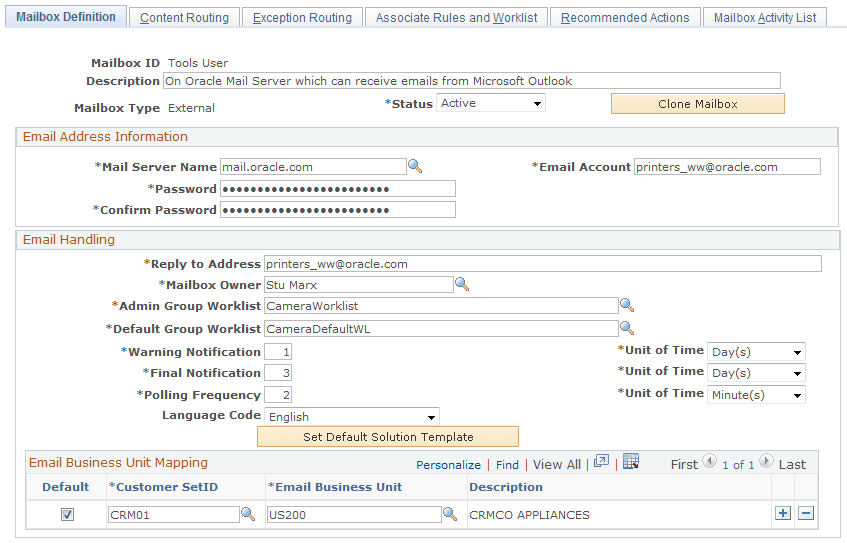Viewport: 847px width, 543px height.
Task: Click the Find link in grid
Action: point(507,465)
